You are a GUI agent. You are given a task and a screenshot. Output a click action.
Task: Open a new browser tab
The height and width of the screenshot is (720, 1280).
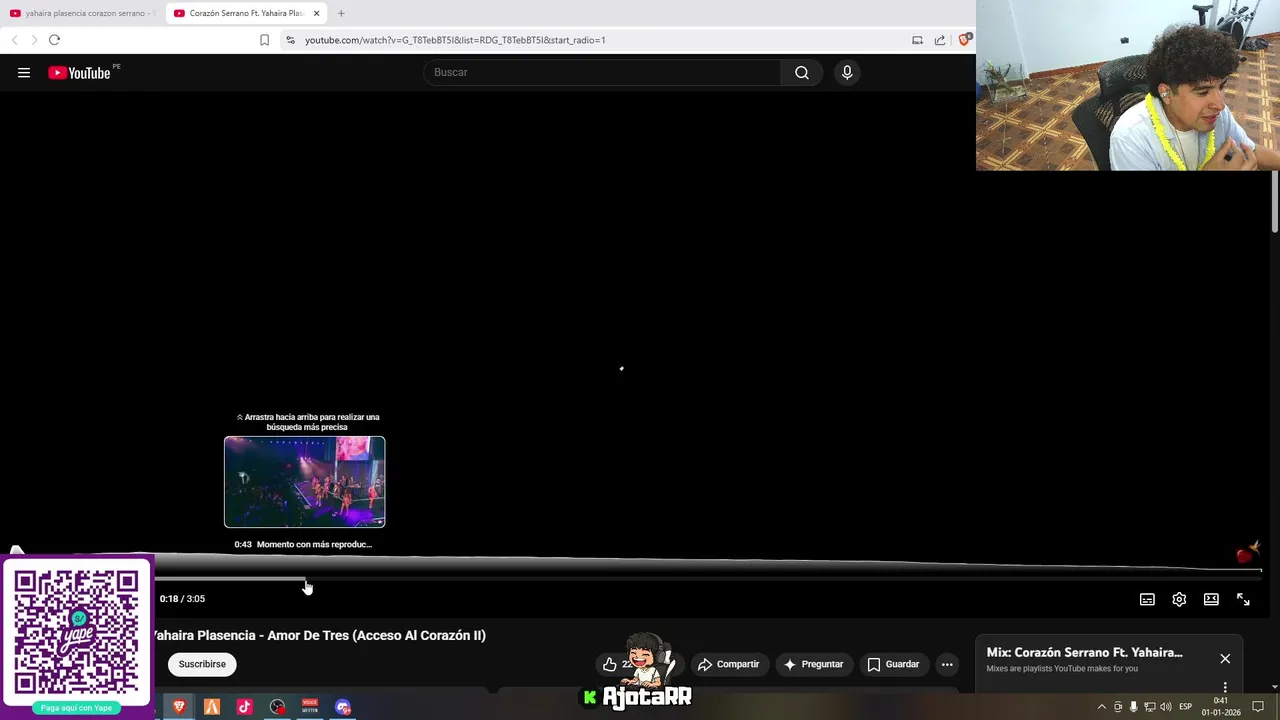click(x=341, y=13)
